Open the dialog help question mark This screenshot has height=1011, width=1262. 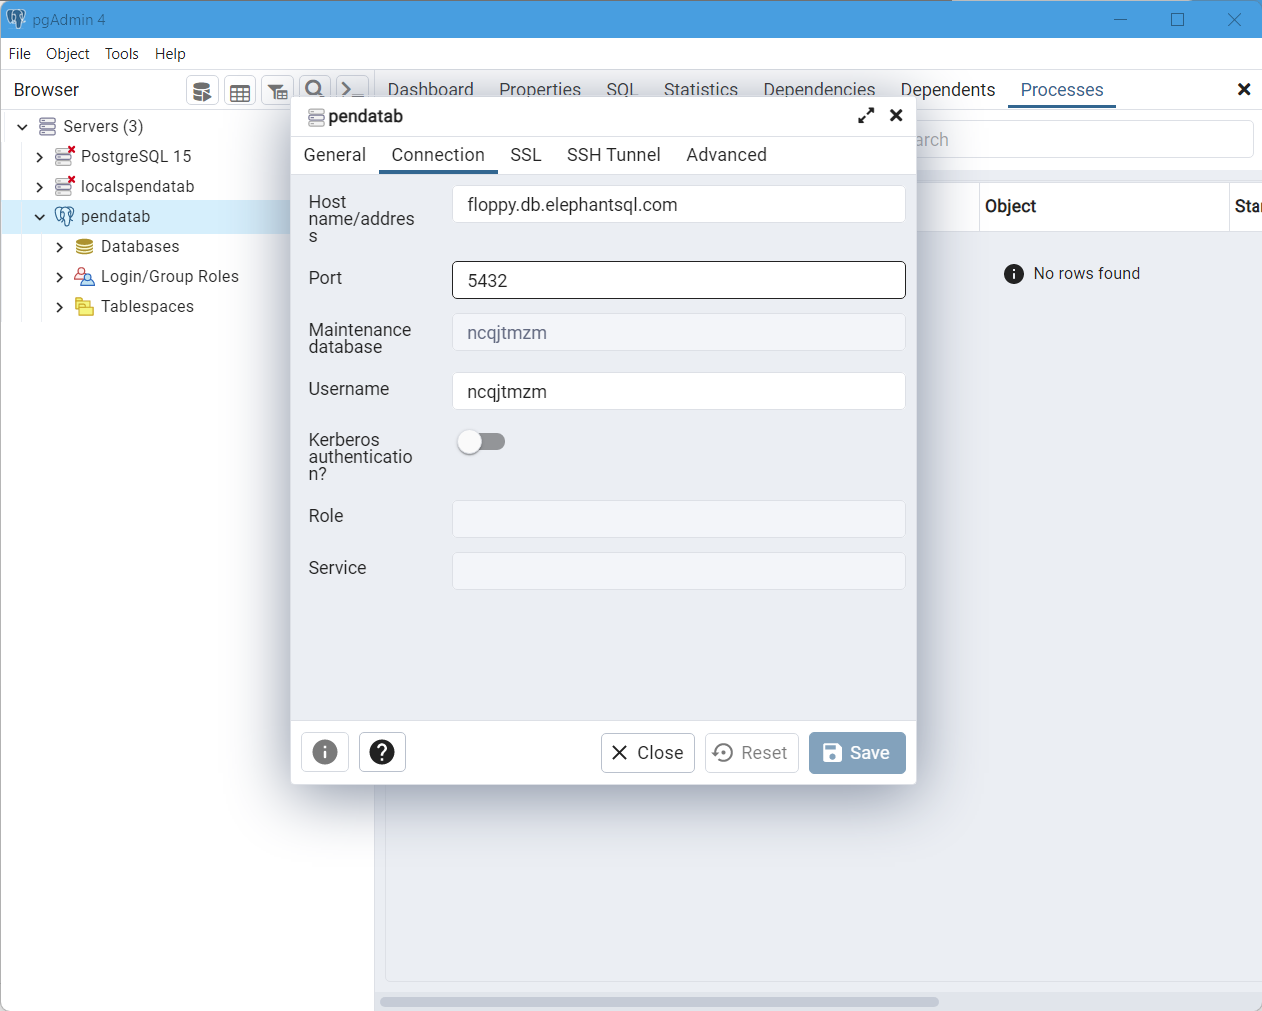[383, 752]
